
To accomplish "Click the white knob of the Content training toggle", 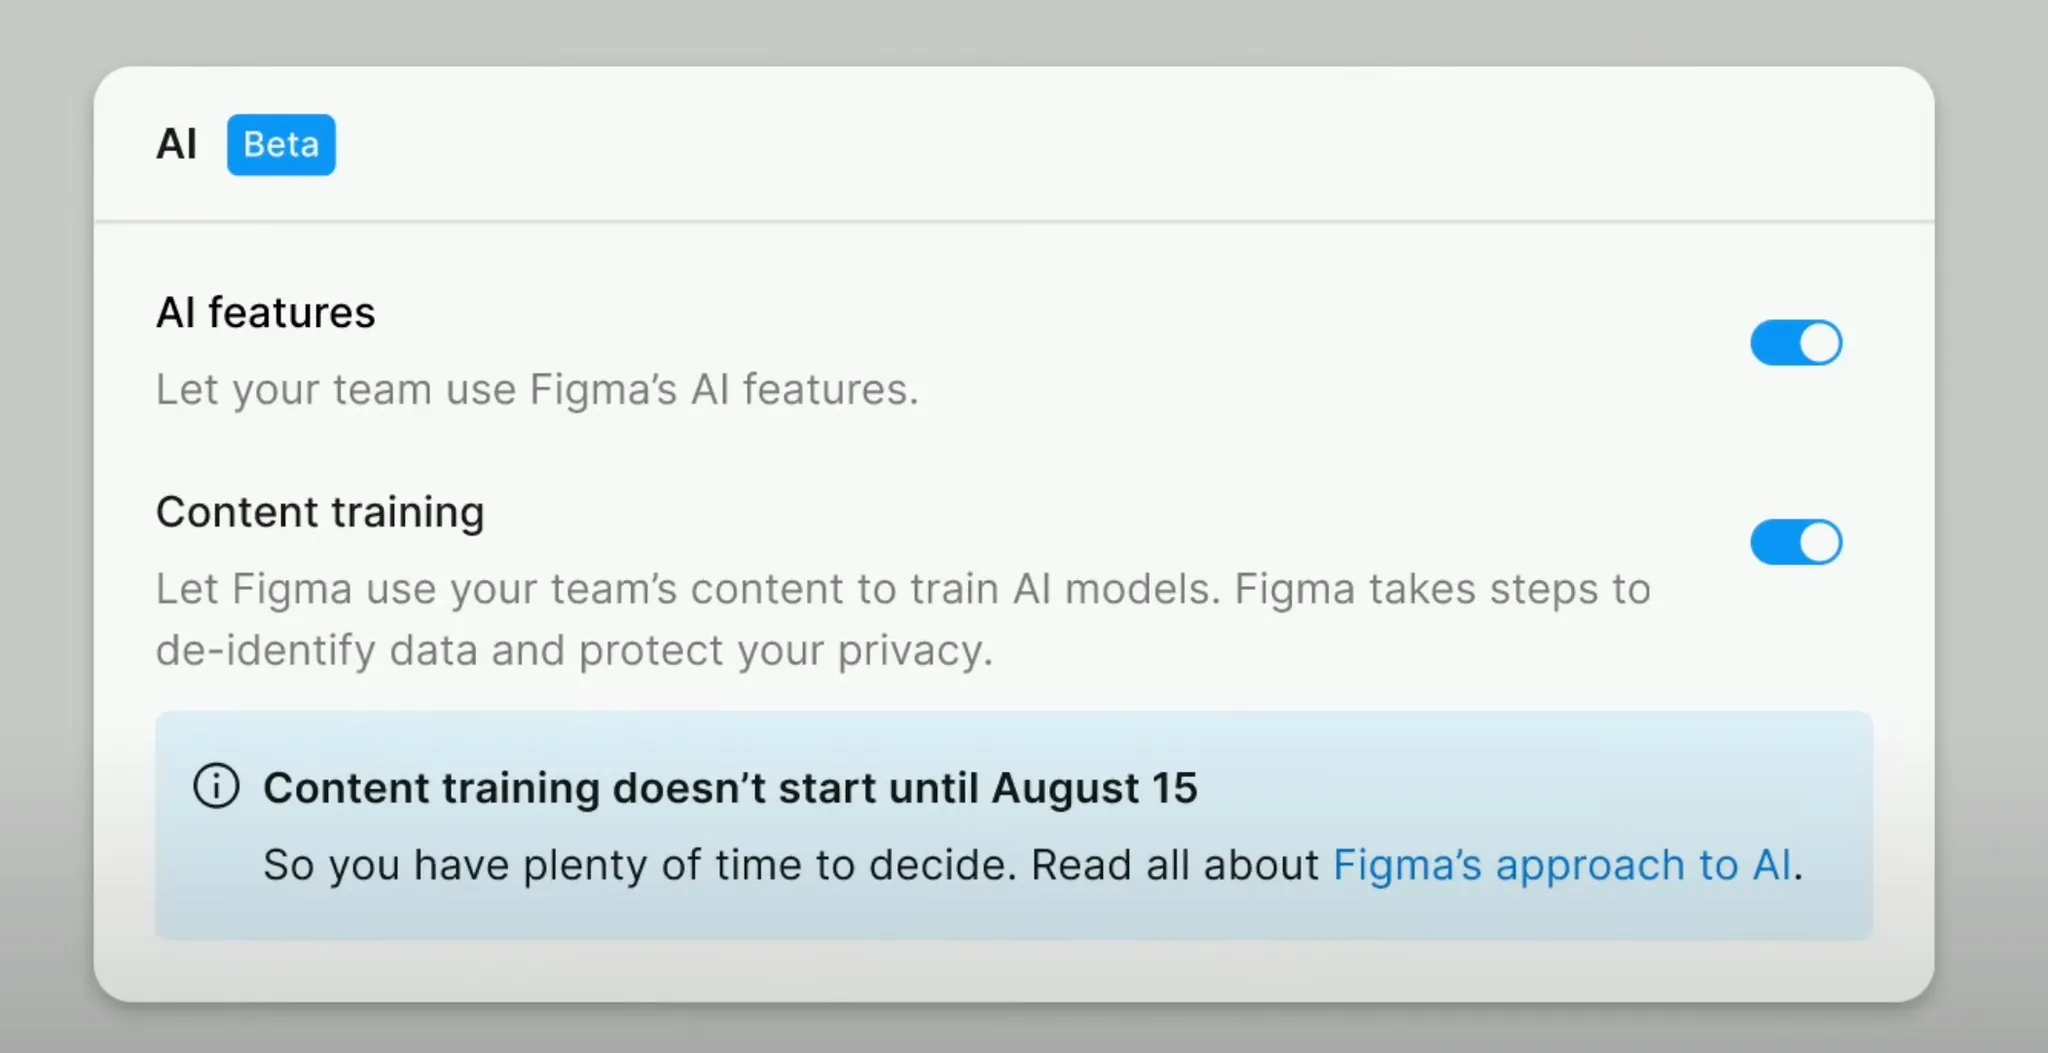I will (1820, 542).
